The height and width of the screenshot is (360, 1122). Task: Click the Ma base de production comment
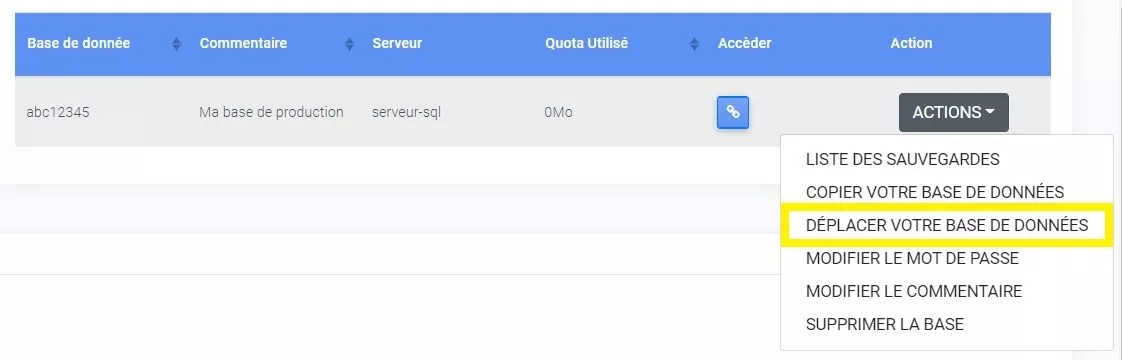(271, 112)
